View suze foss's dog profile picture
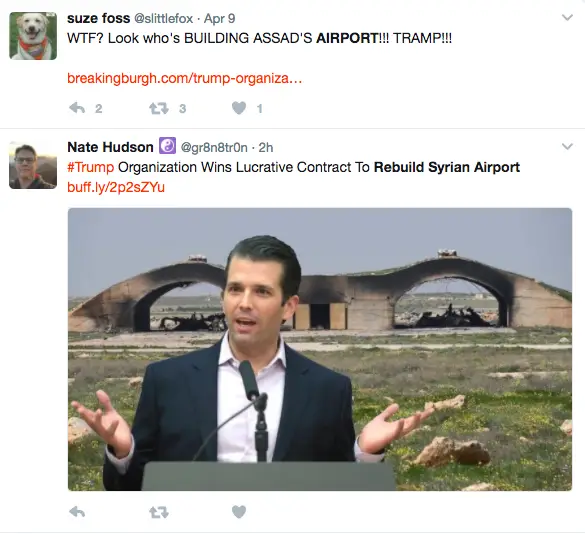The height and width of the screenshot is (534, 585). click(x=33, y=36)
